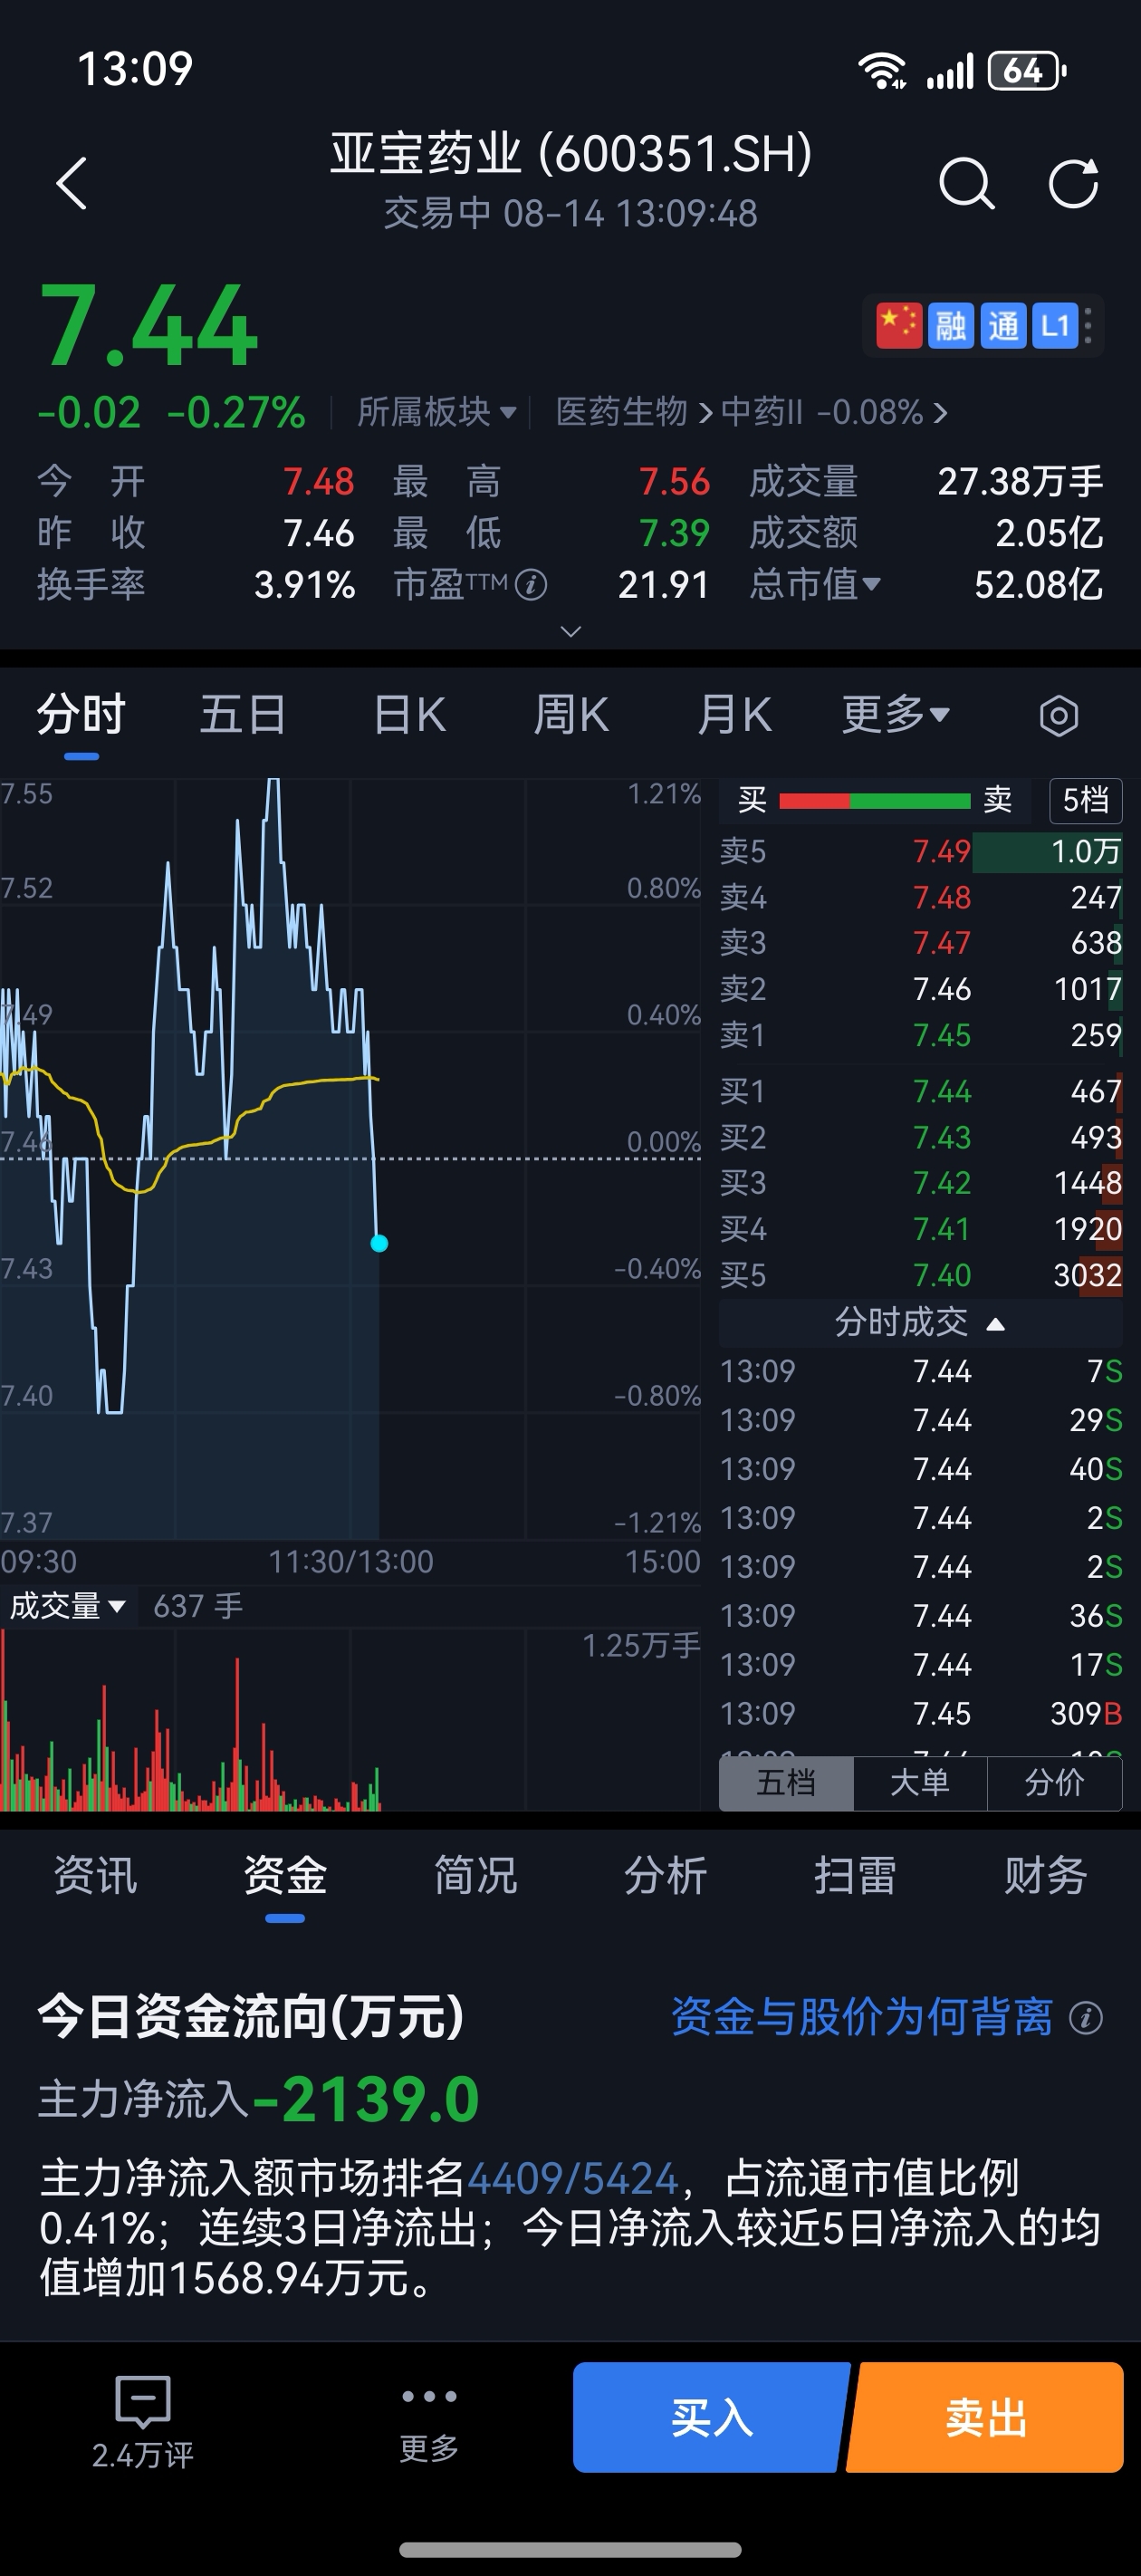The image size is (1141, 2576).
Task: Tap info icon beside 资金与股价为何背离
Action: pyautogui.click(x=1085, y=2018)
